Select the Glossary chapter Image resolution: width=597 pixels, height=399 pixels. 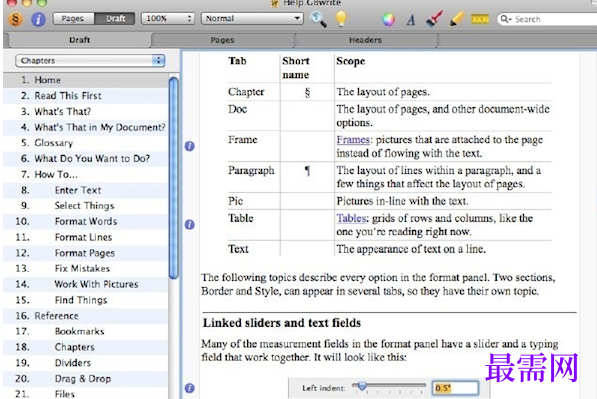tap(86, 143)
